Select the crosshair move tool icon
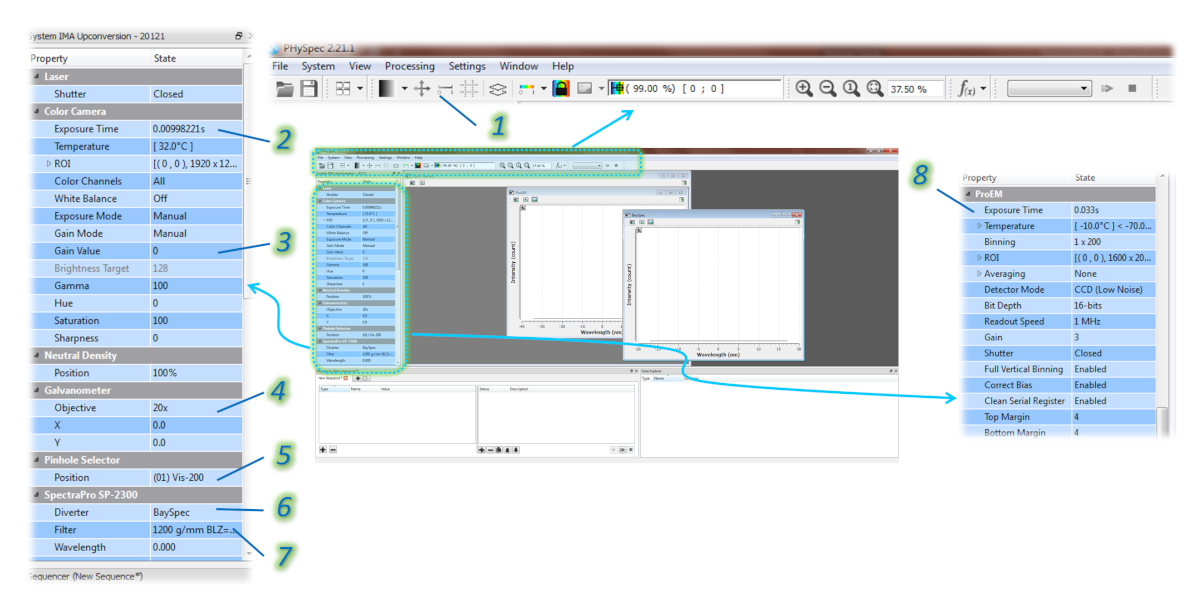 (422, 89)
